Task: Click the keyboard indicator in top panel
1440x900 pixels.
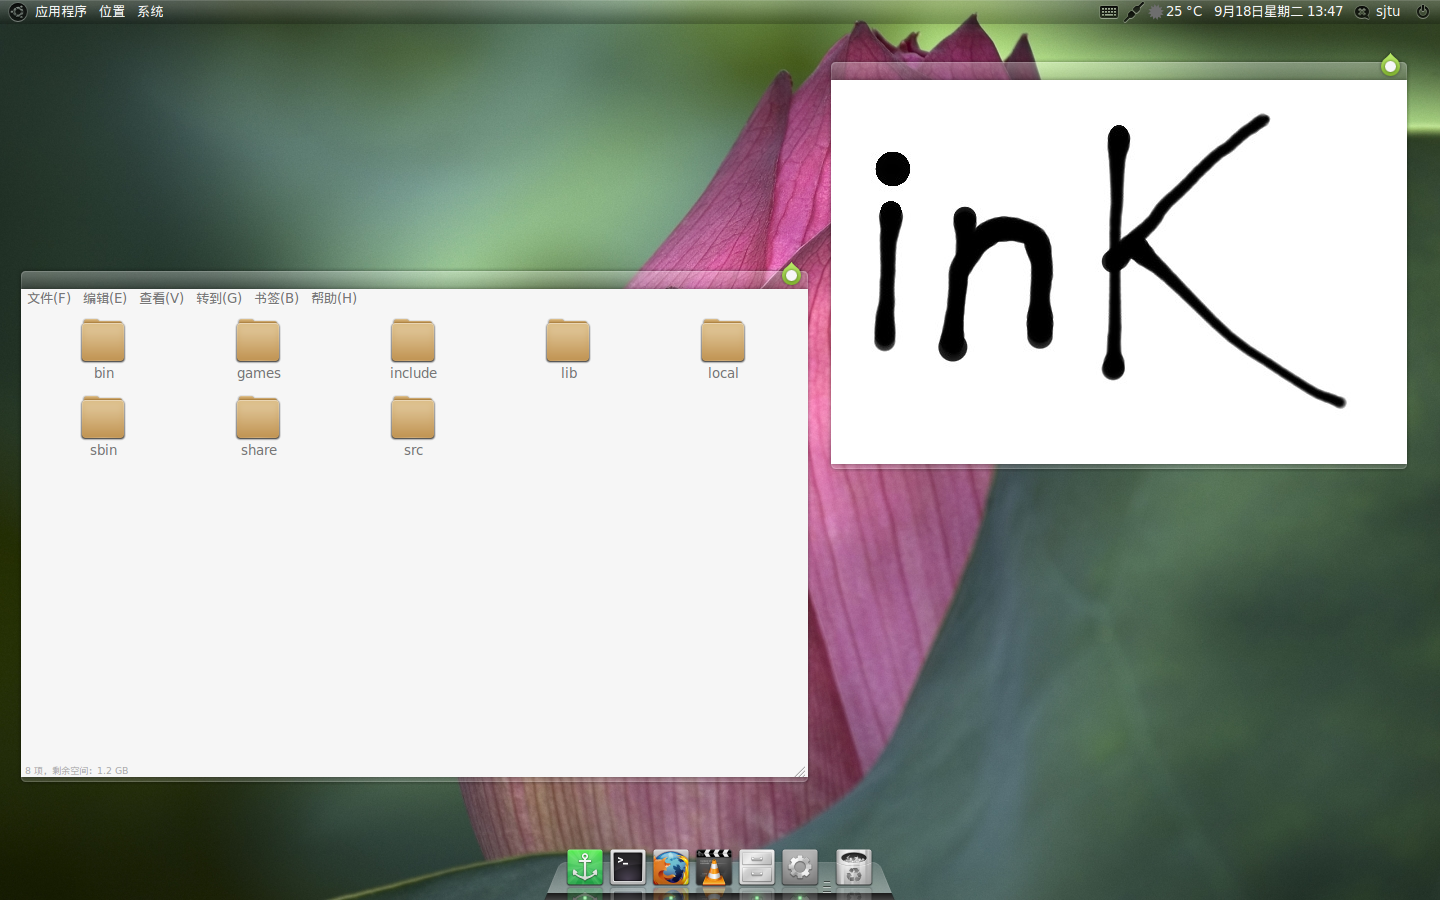Action: coord(1109,12)
